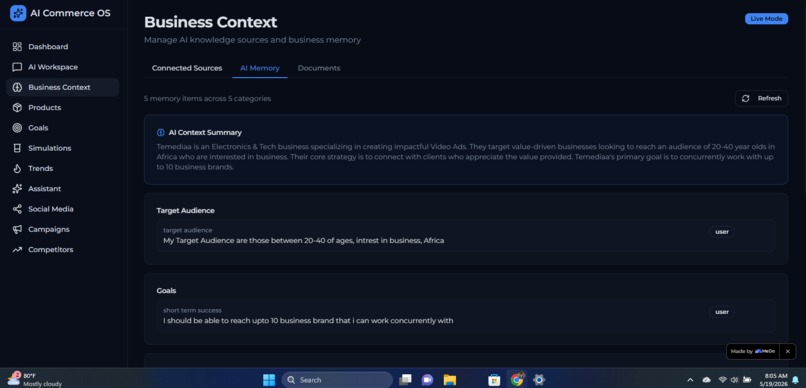Open the notification bell in tray
This screenshot has height=388, width=806.
[796, 380]
